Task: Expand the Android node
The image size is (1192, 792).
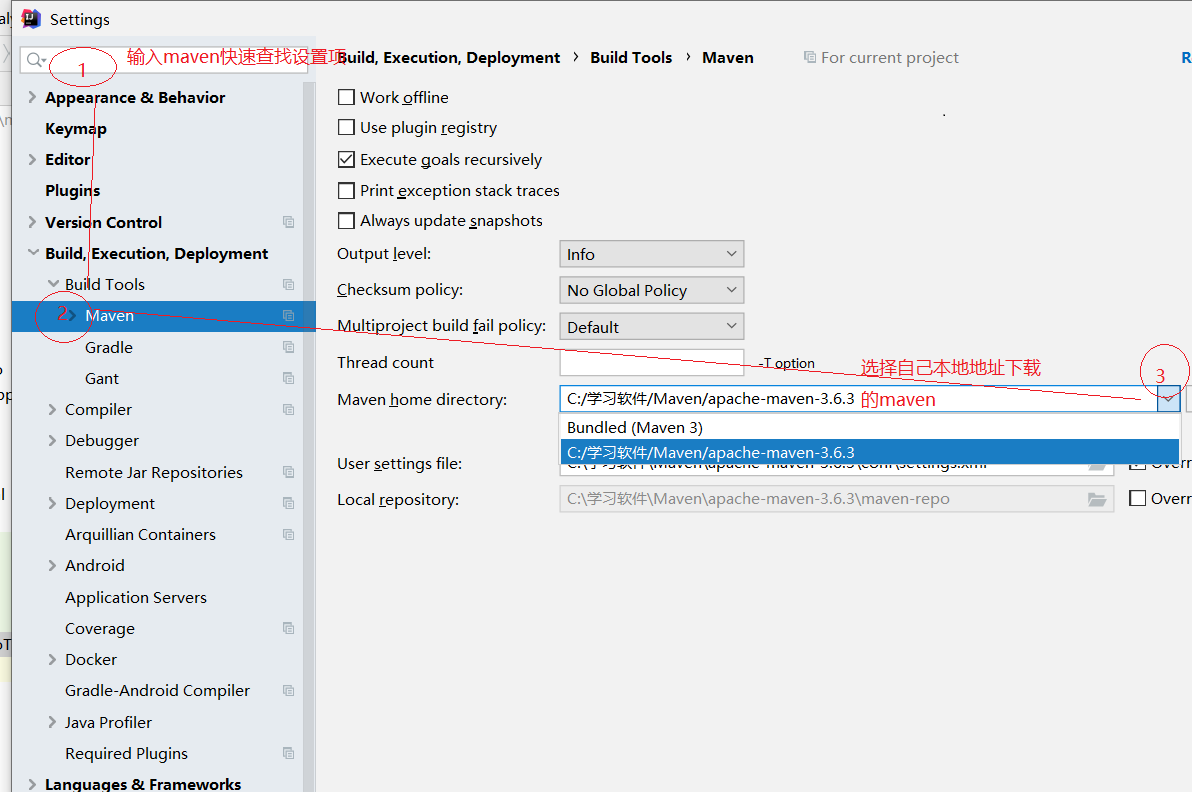Action: [x=52, y=565]
